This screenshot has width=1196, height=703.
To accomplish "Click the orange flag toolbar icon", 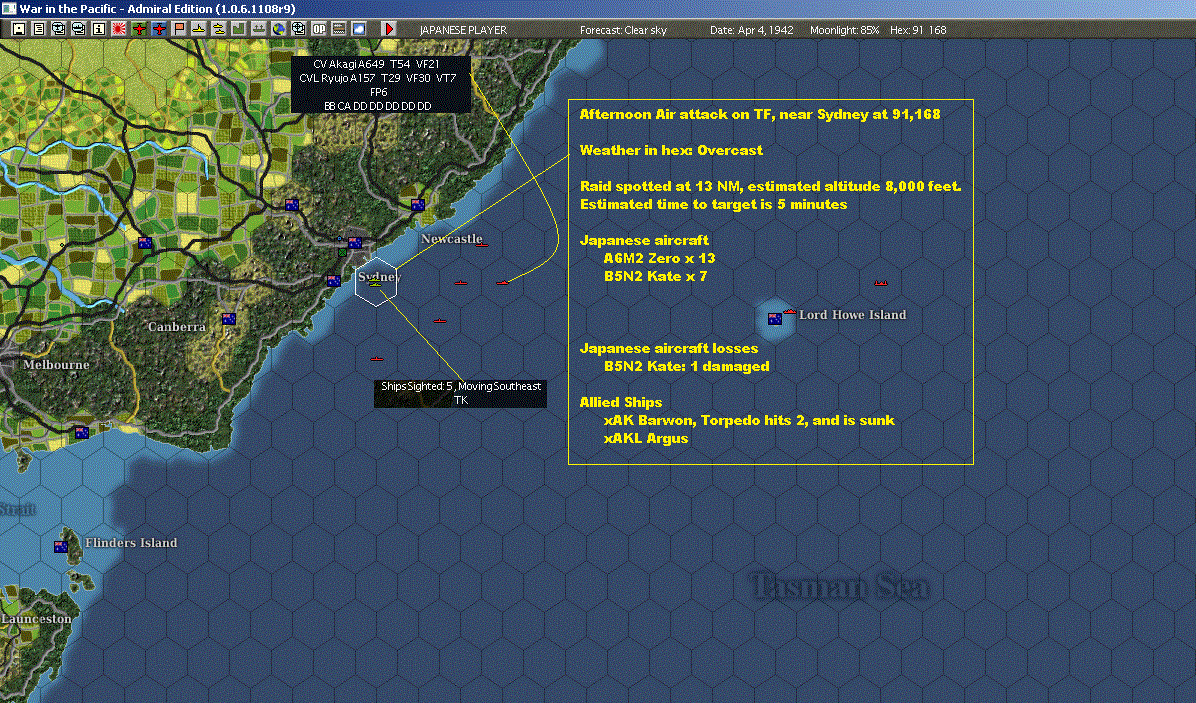I will click(178, 29).
